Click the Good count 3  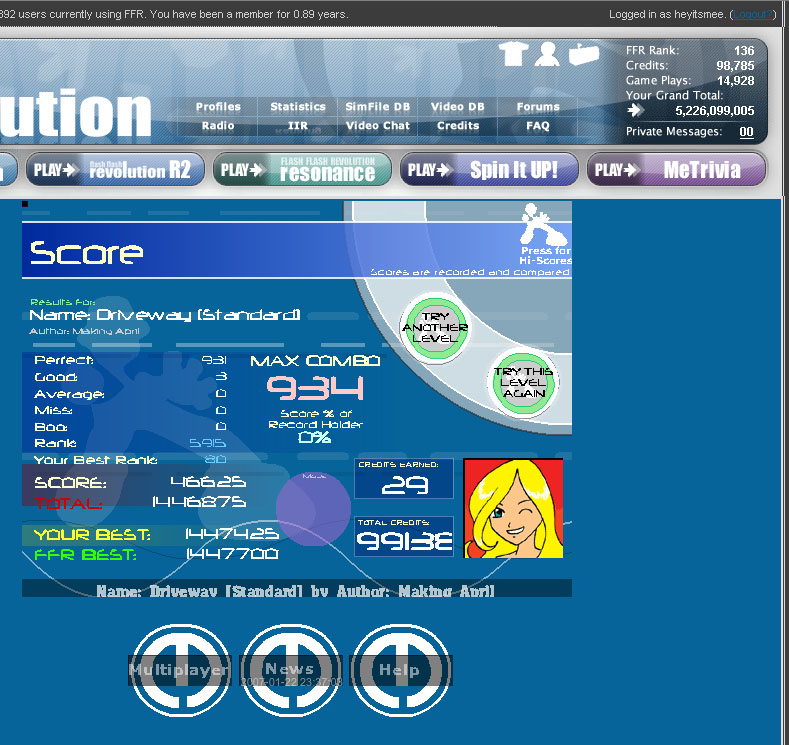click(222, 376)
